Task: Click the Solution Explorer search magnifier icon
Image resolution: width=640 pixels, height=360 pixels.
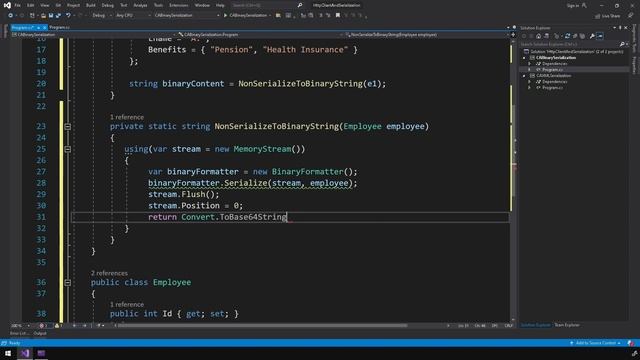Action: [x=622, y=44]
